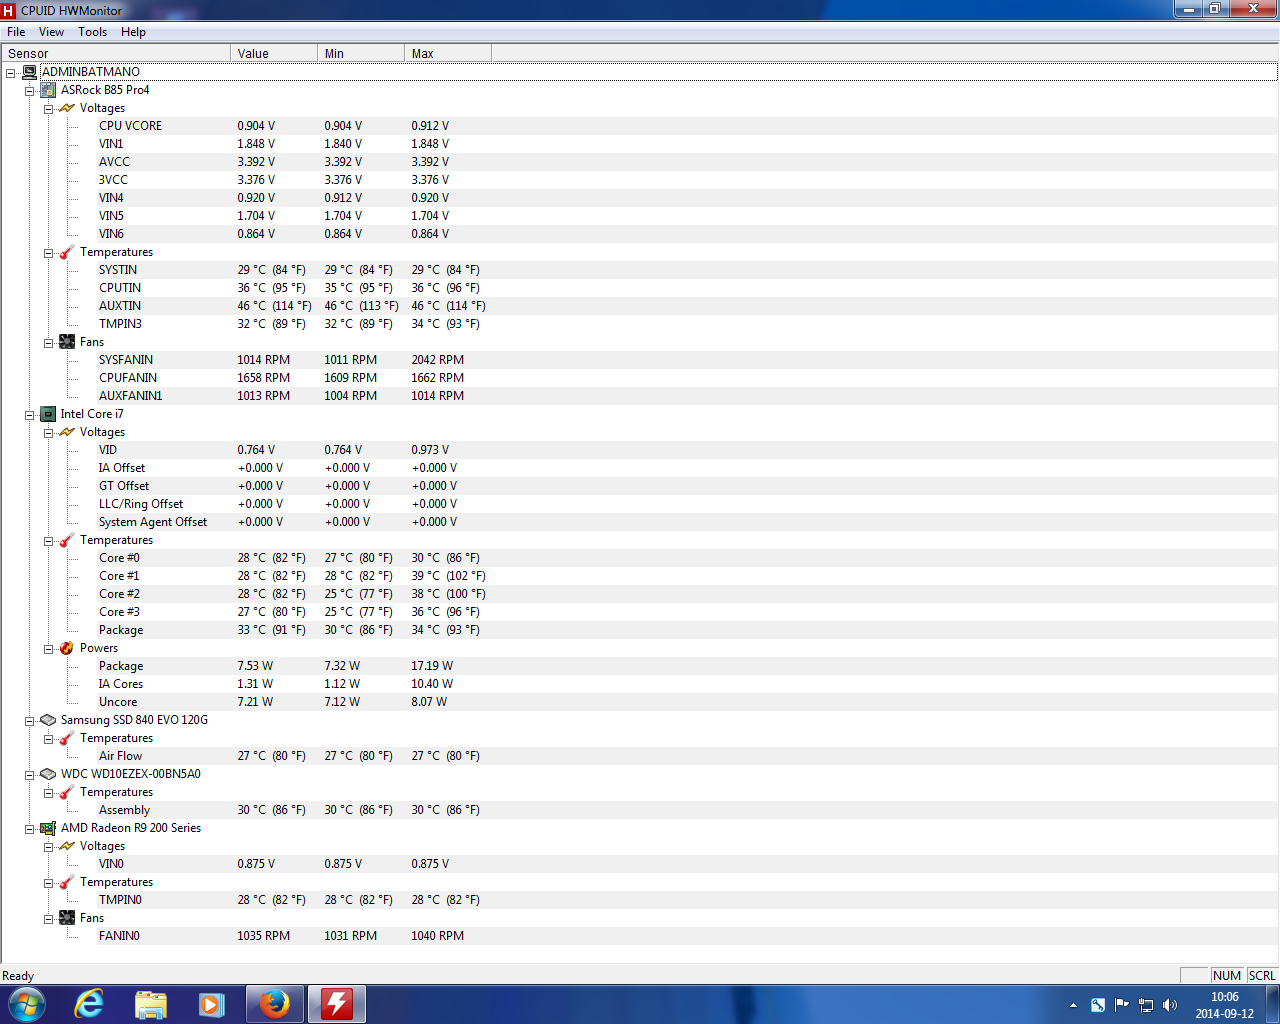Click the Sensor column header
The width and height of the screenshot is (1280, 1024).
(116, 53)
